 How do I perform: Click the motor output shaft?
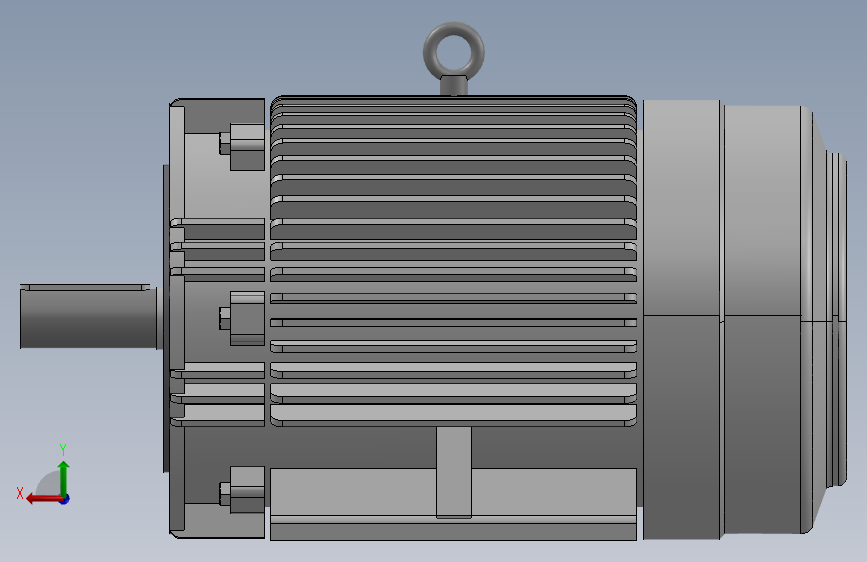(88, 319)
